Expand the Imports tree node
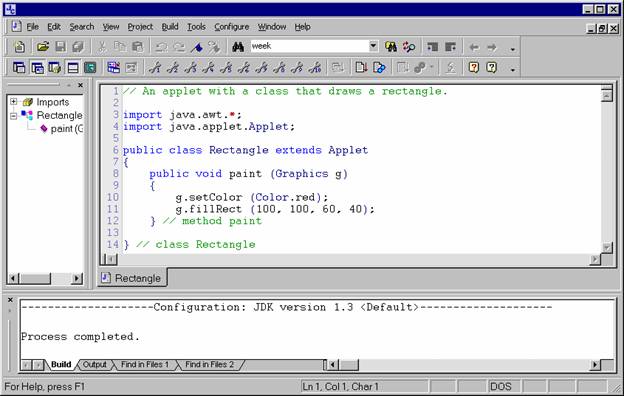The height and width of the screenshot is (396, 624). [14, 101]
